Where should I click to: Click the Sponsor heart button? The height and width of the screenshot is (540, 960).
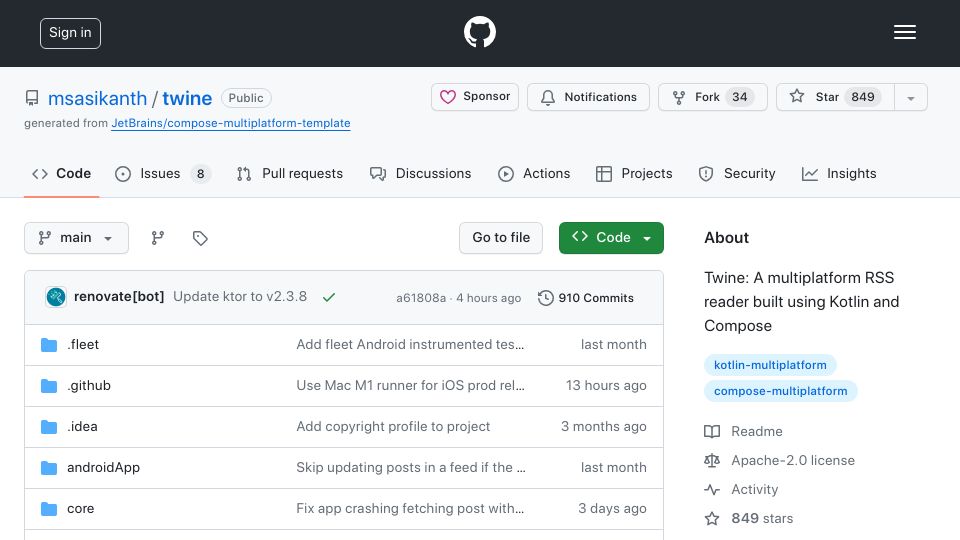coord(475,97)
